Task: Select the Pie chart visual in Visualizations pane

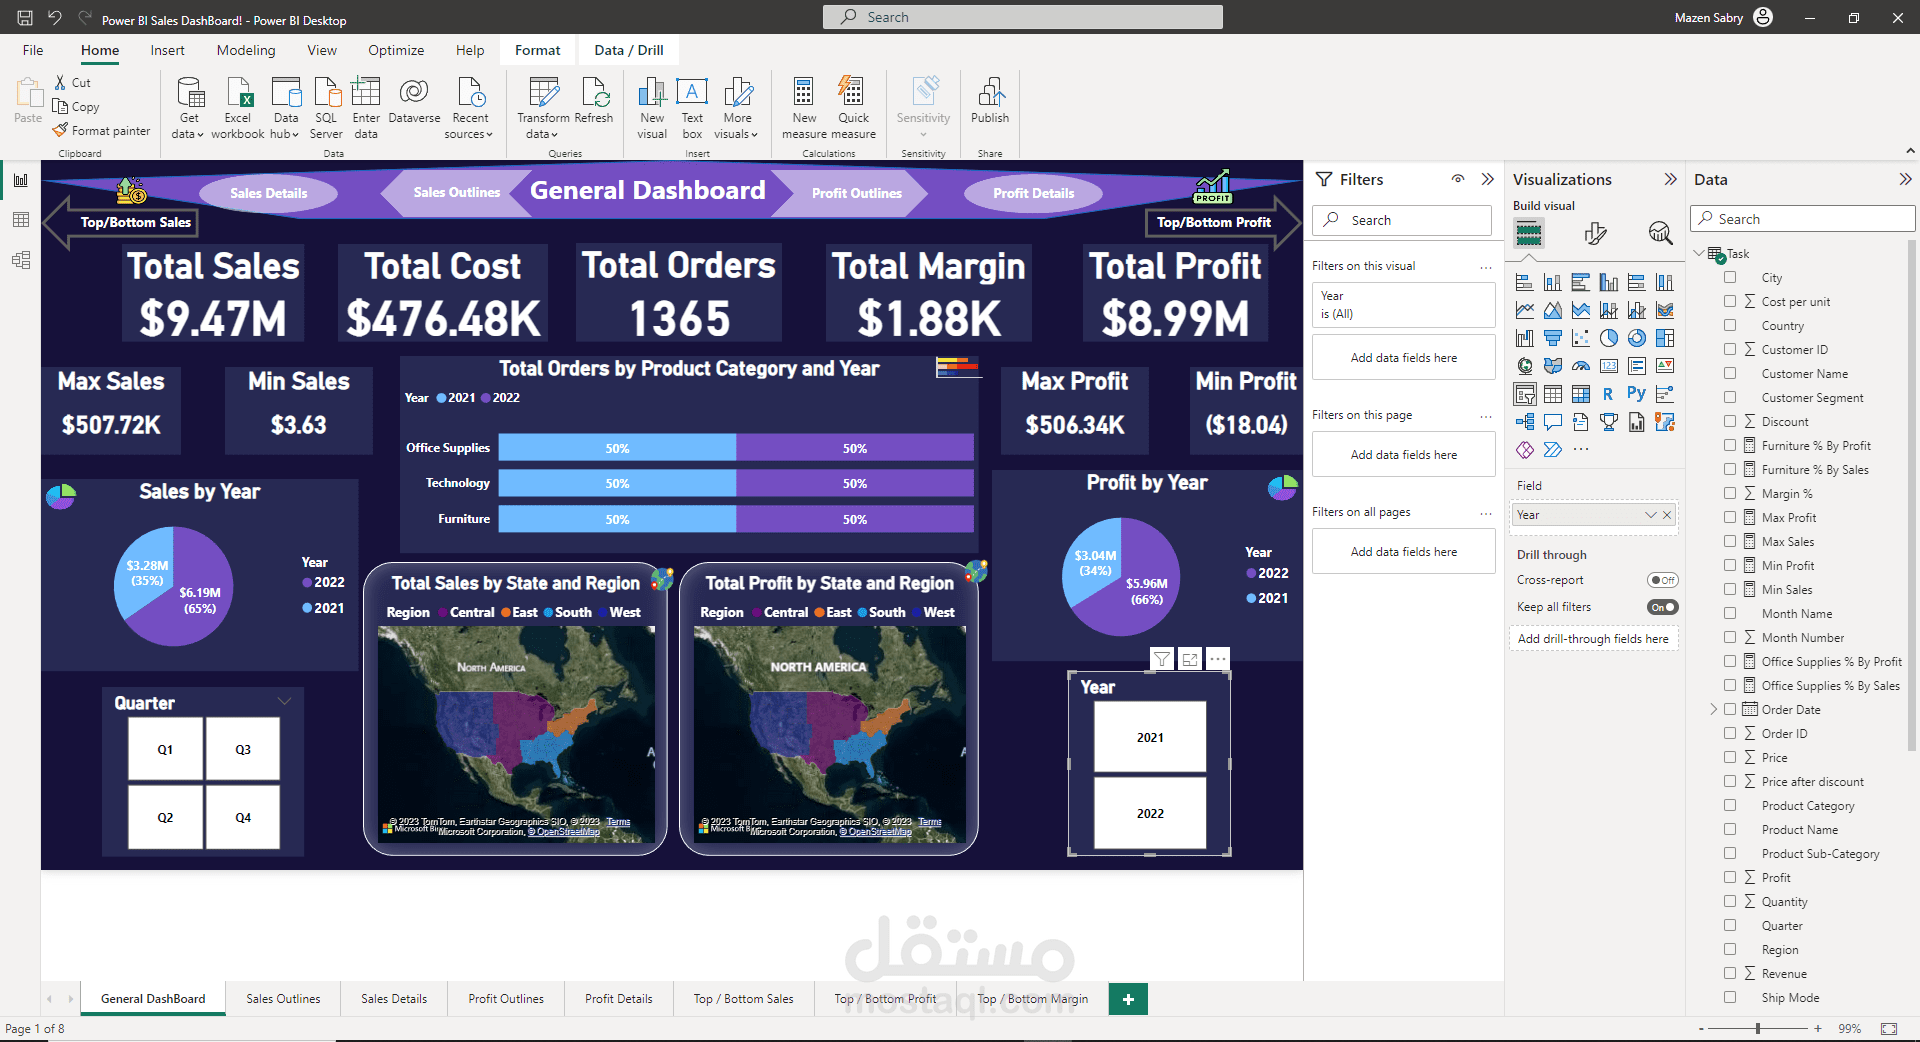Action: point(1609,337)
